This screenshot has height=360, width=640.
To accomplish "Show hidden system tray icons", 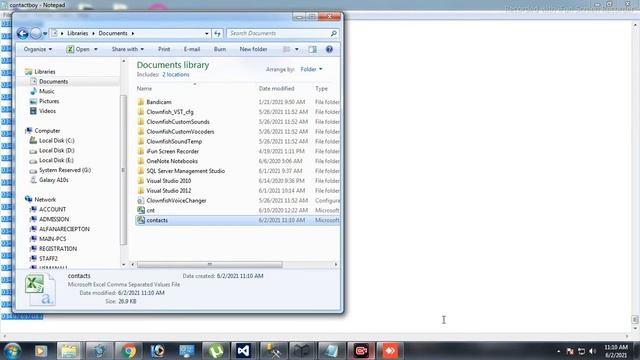I will click(558, 351).
